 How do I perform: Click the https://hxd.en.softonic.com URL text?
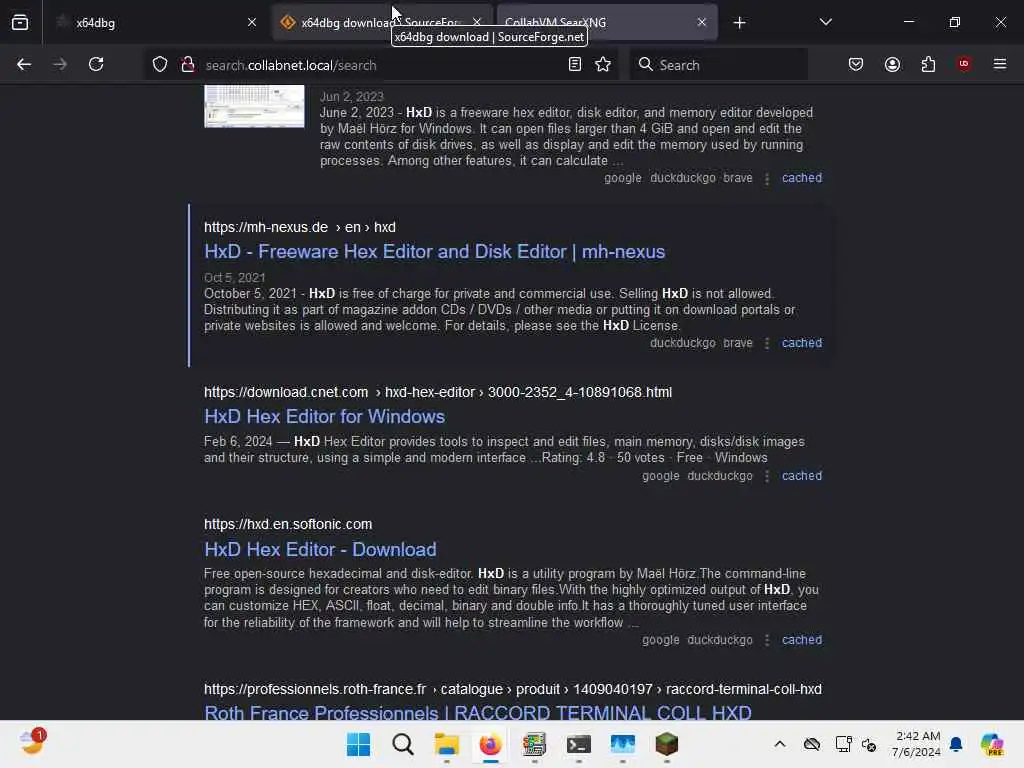point(288,524)
